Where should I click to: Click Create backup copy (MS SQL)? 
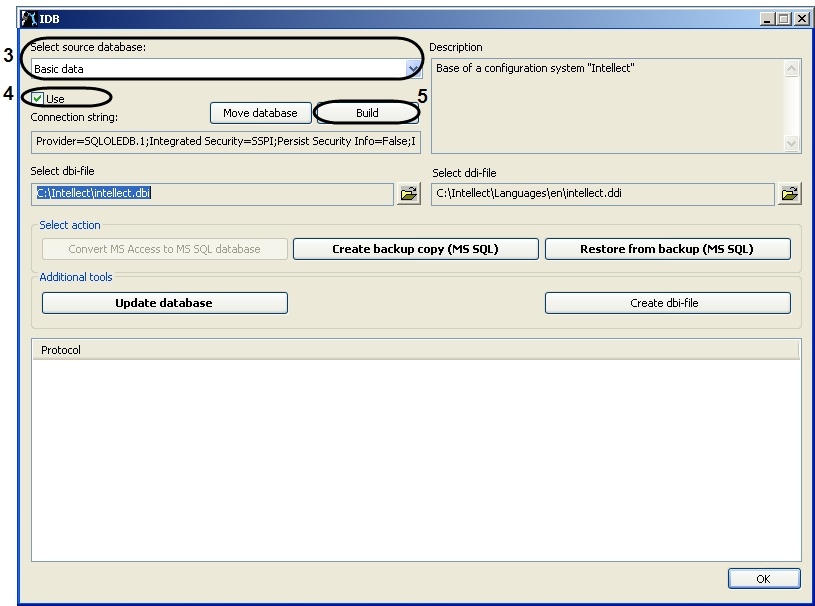(x=415, y=249)
